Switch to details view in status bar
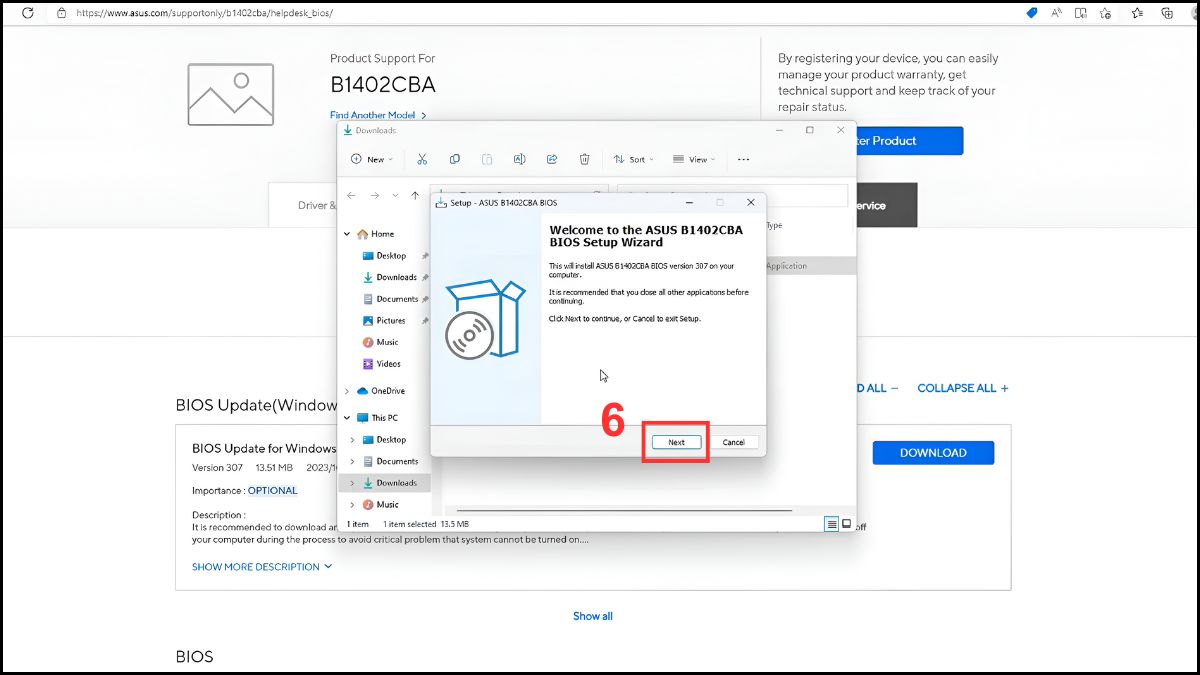Image resolution: width=1200 pixels, height=675 pixels. (831, 524)
